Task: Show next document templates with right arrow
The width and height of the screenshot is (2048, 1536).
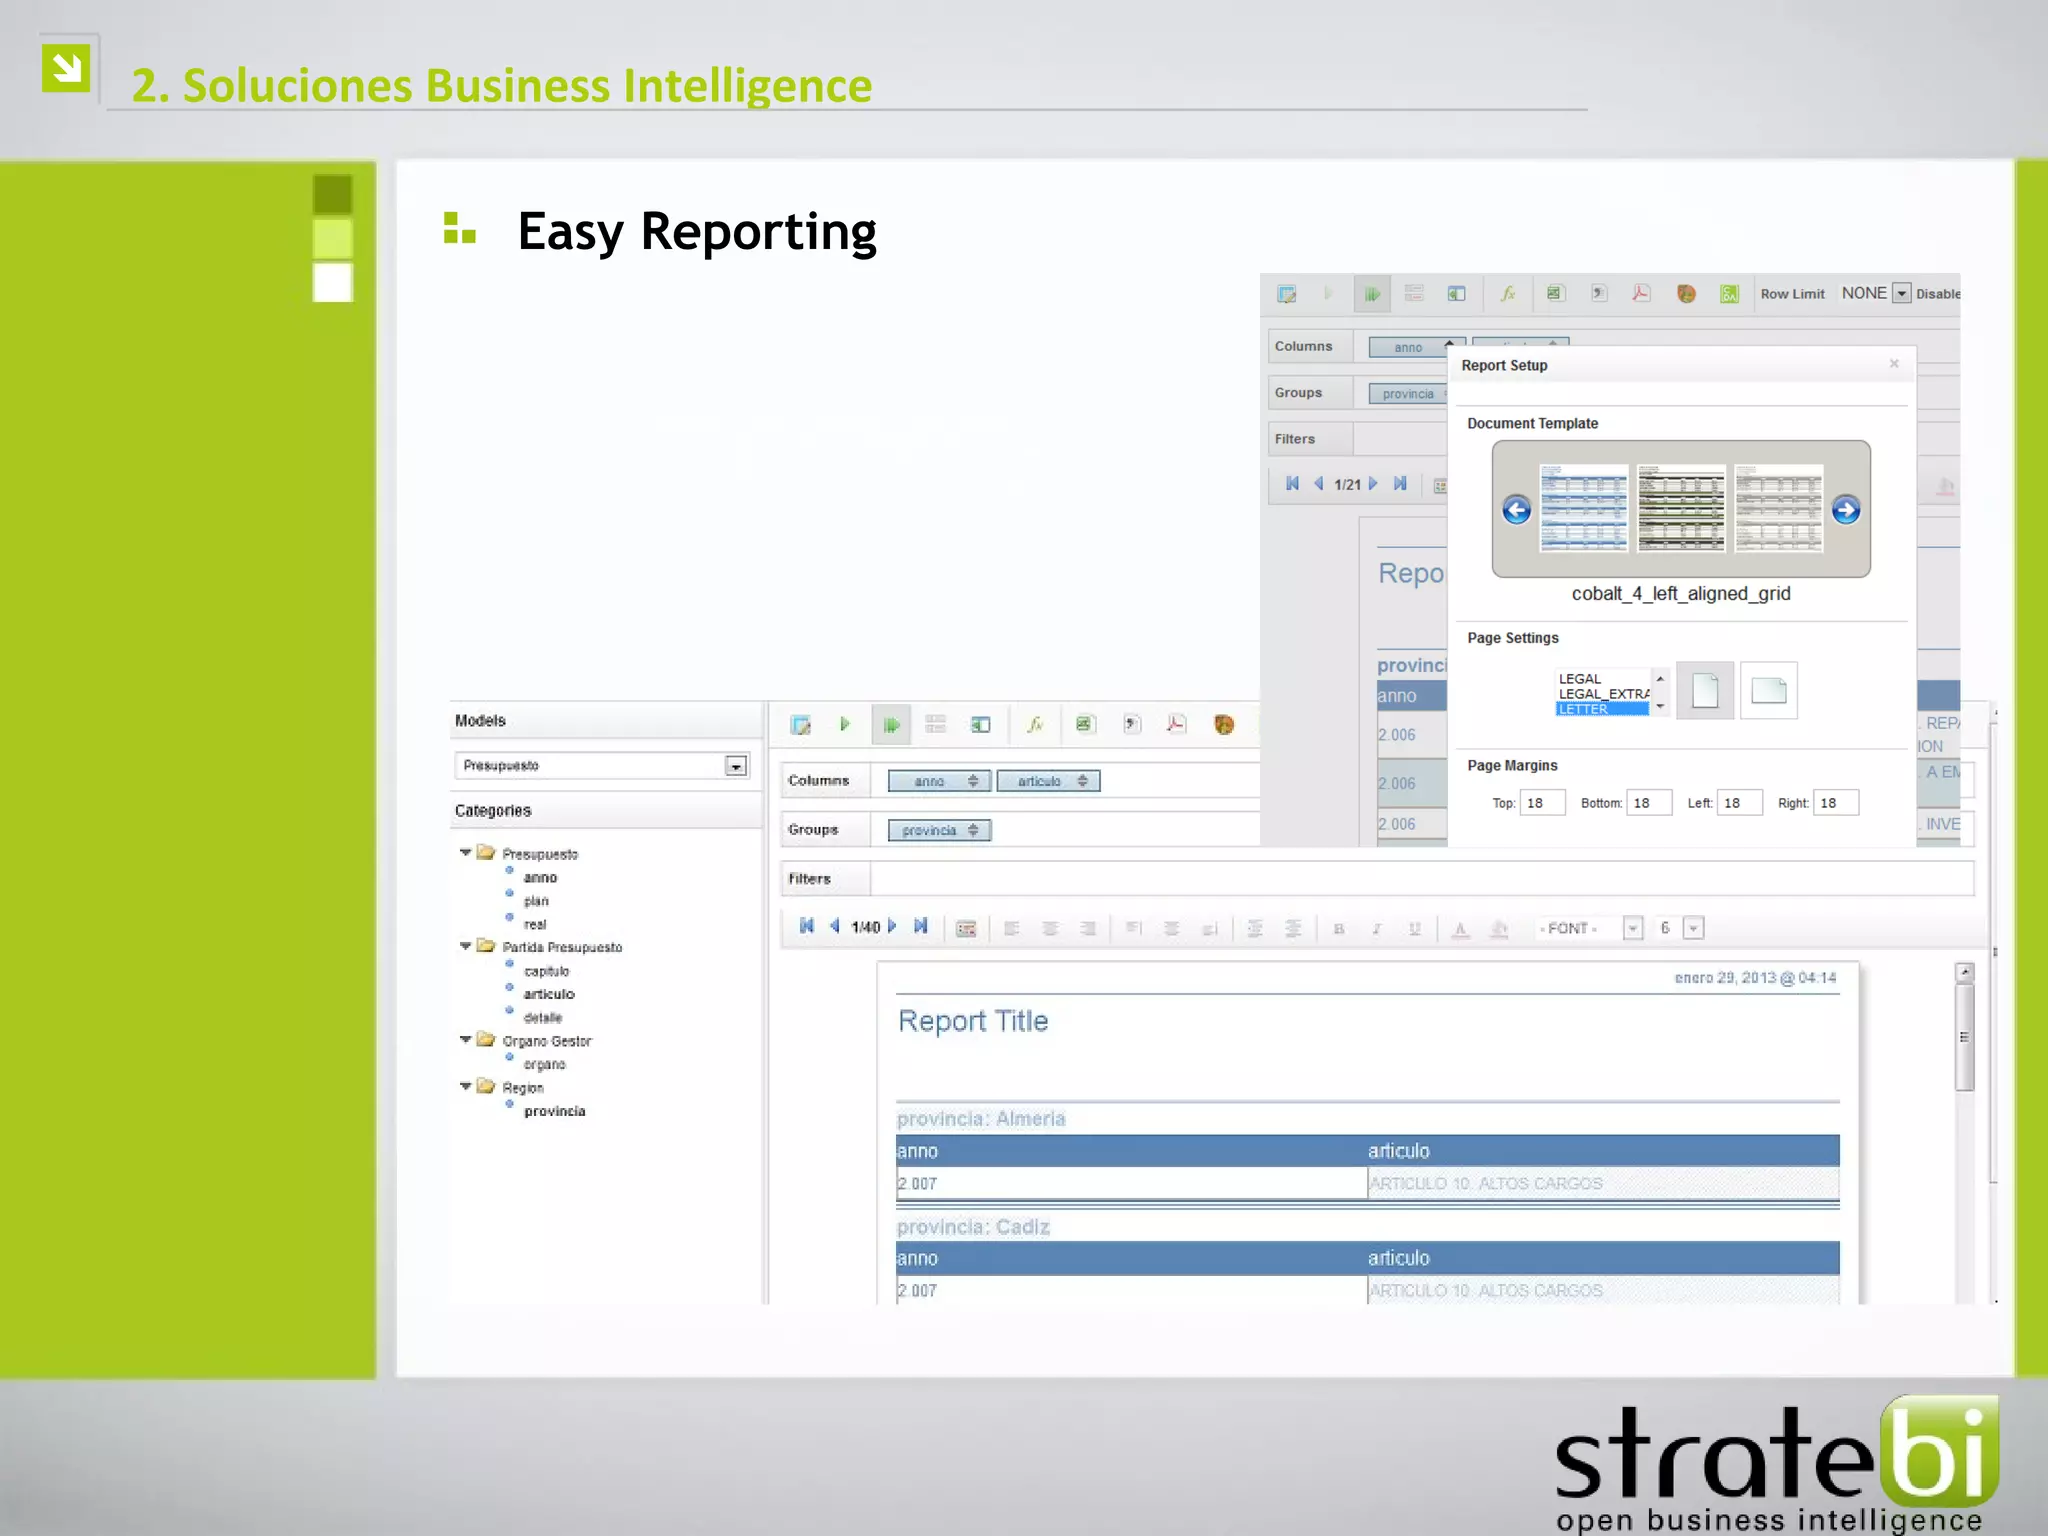Action: point(1846,510)
